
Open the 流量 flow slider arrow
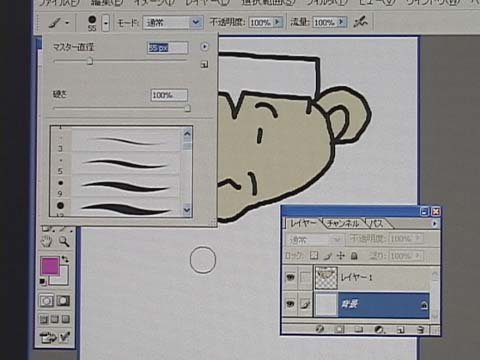[341, 22]
